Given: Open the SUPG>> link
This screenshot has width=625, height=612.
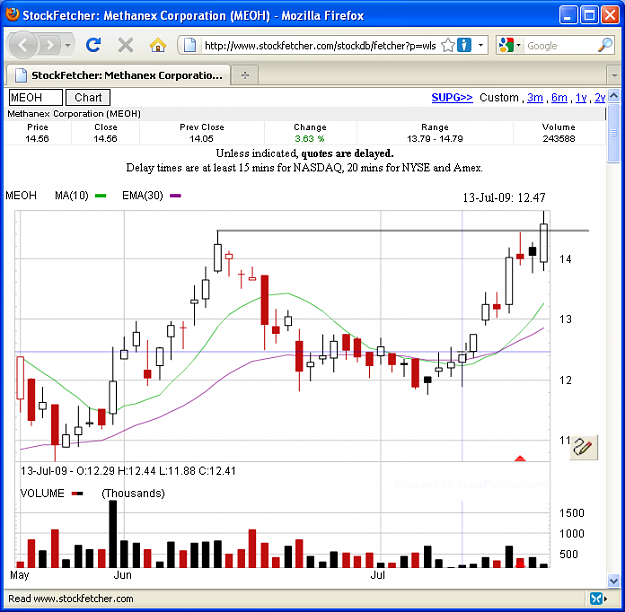Looking at the screenshot, I should [452, 97].
